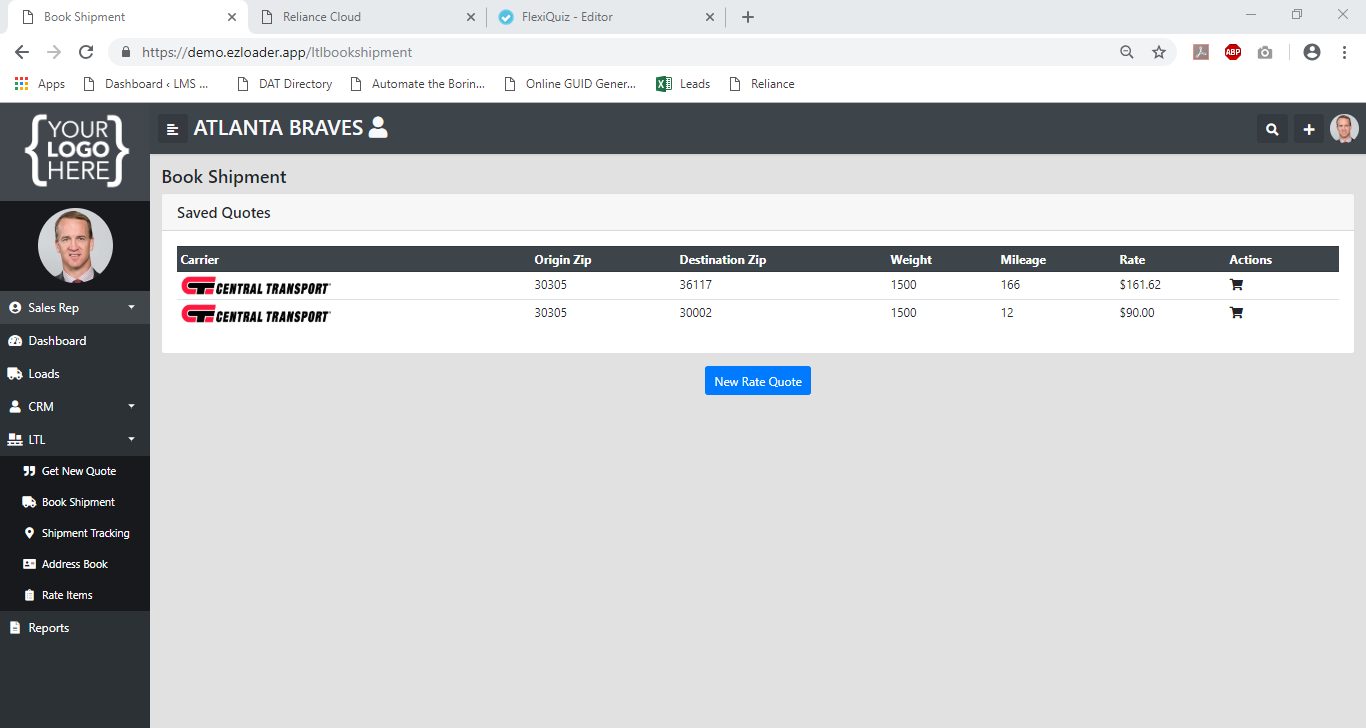The image size is (1366, 728).
Task: Open the search icon in the header
Action: click(x=1272, y=129)
